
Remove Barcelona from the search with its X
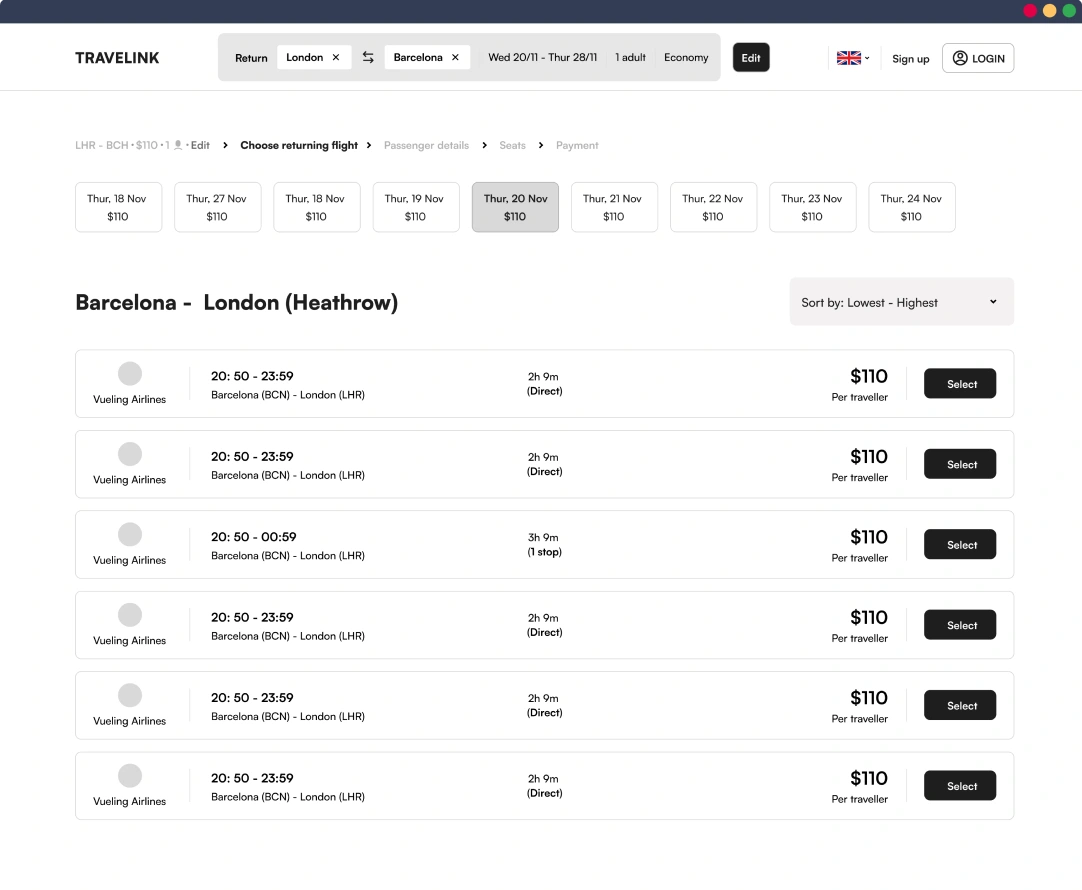455,57
